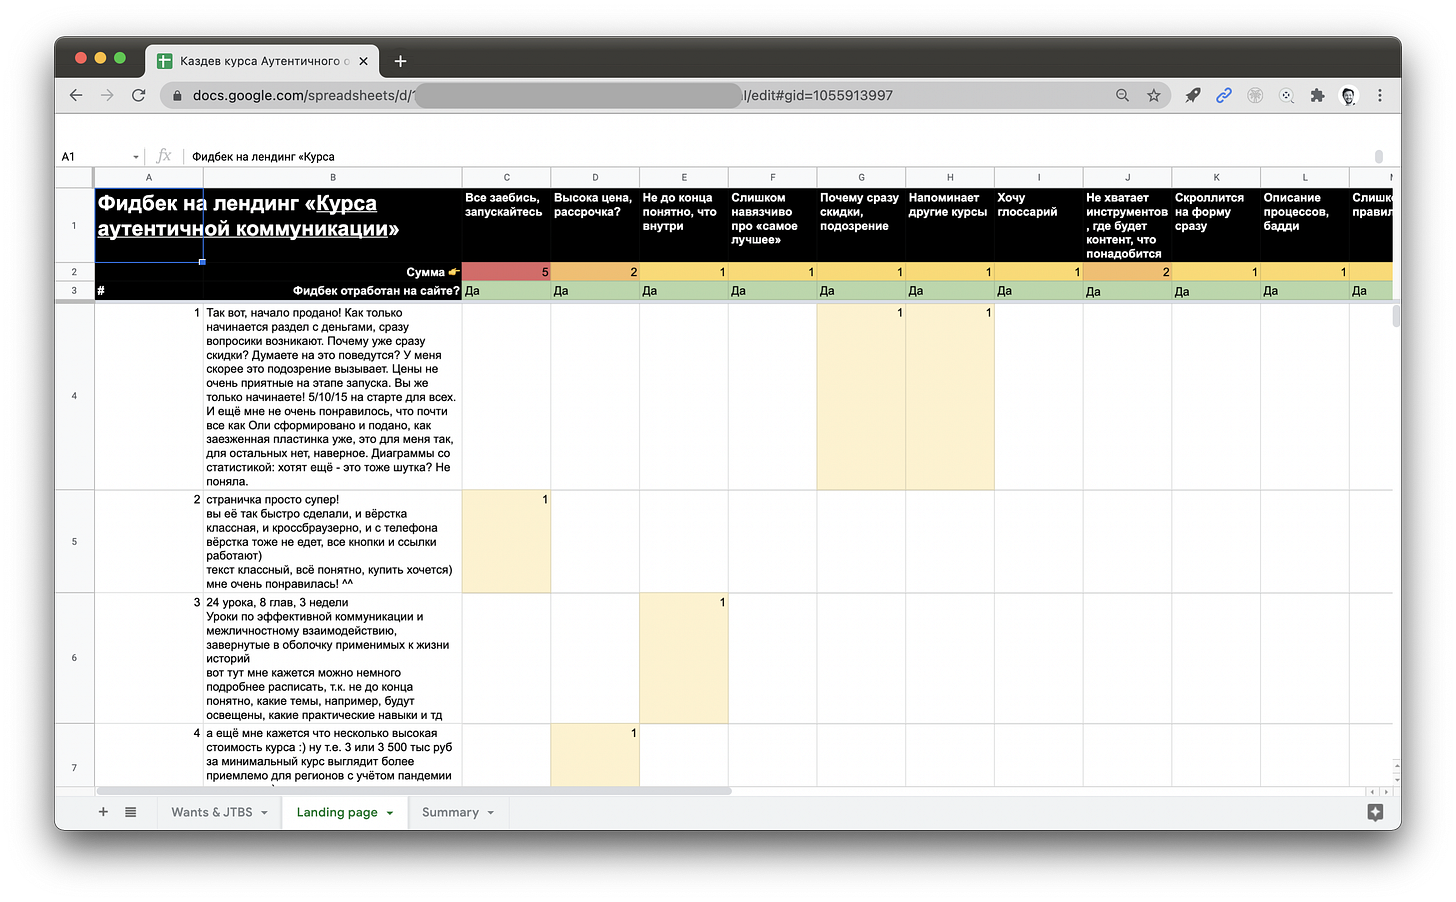The image size is (1456, 902).
Task: Click the feedback cell starting страничка просто супер
Action: (333, 541)
